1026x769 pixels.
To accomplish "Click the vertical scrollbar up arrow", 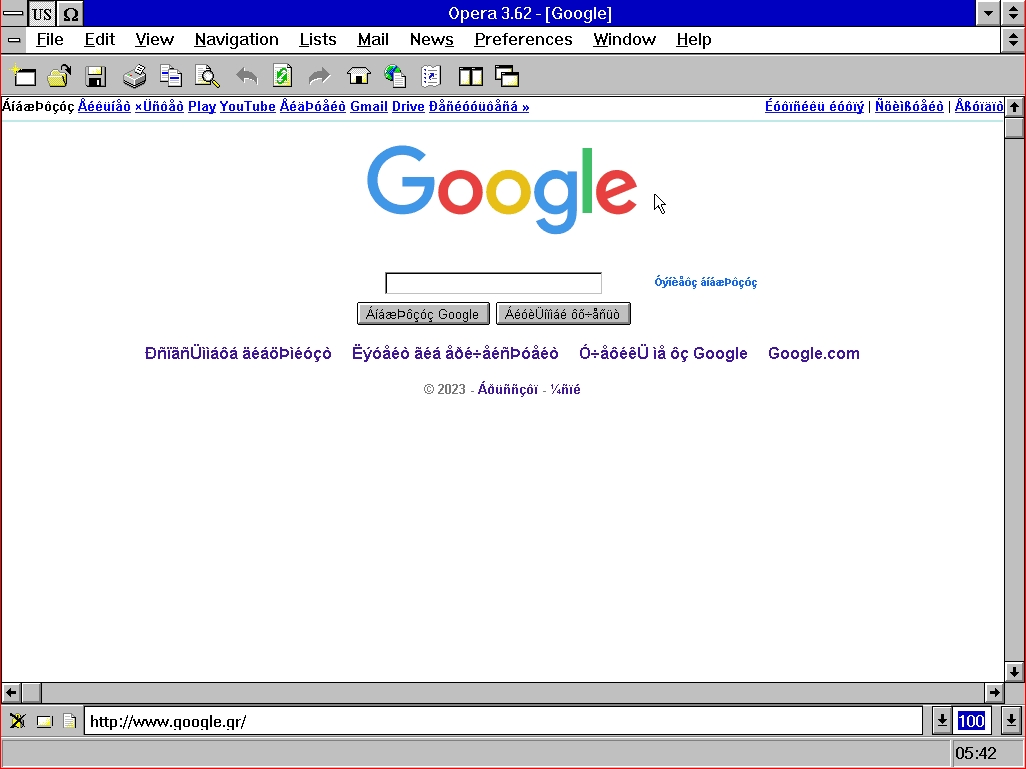I will coord(1014,107).
